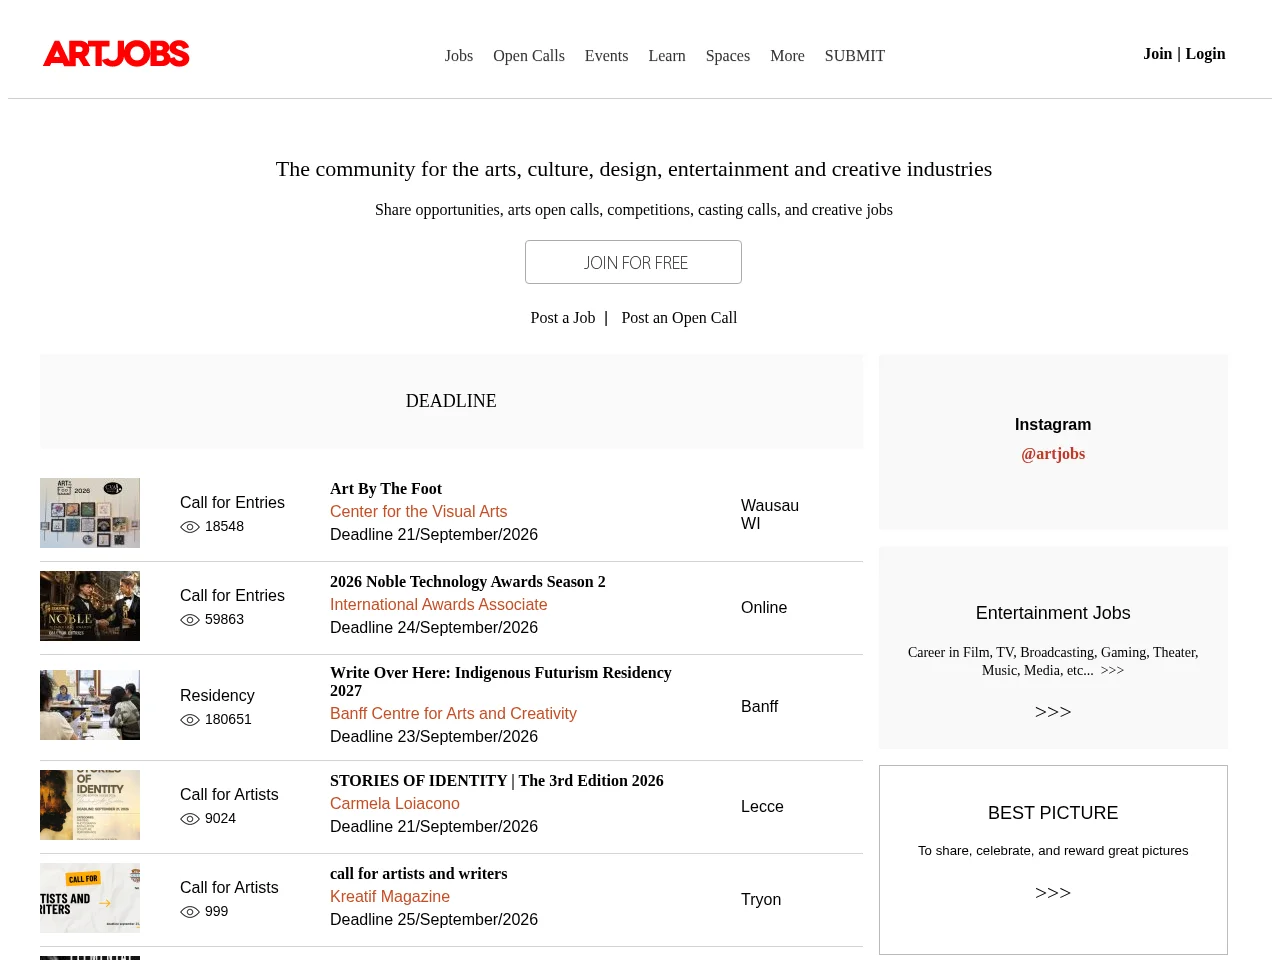The width and height of the screenshot is (1280, 960).
Task: Open Write Over Here: Indigenous Futurism Residency 2027
Action: pos(501,682)
